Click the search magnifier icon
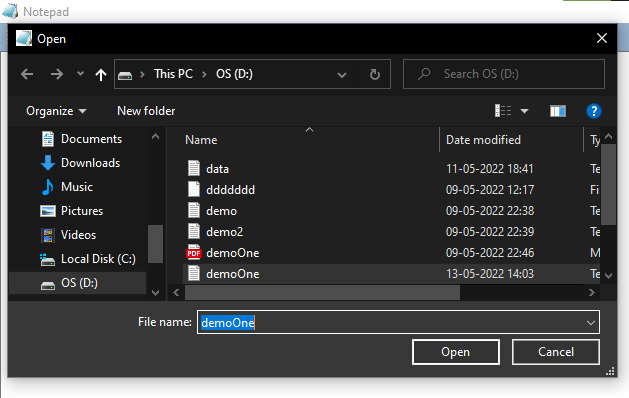Viewport: 629px width, 398px height. point(424,74)
